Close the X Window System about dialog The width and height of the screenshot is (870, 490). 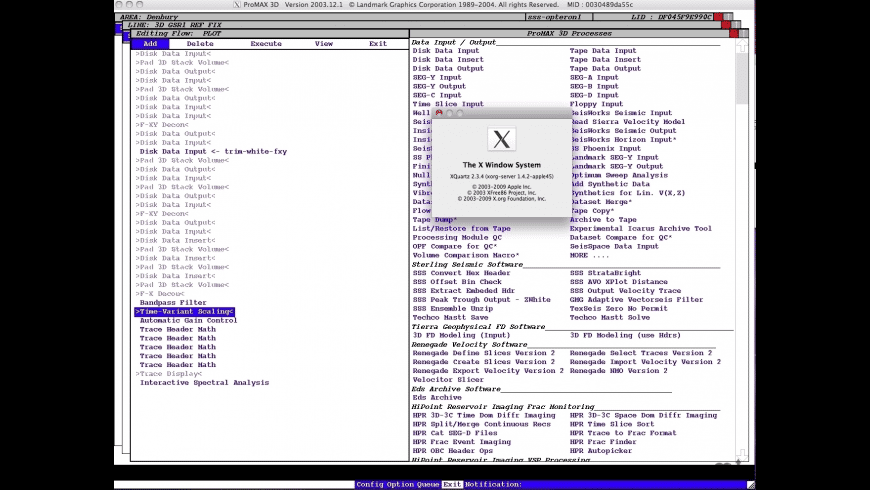coord(439,113)
